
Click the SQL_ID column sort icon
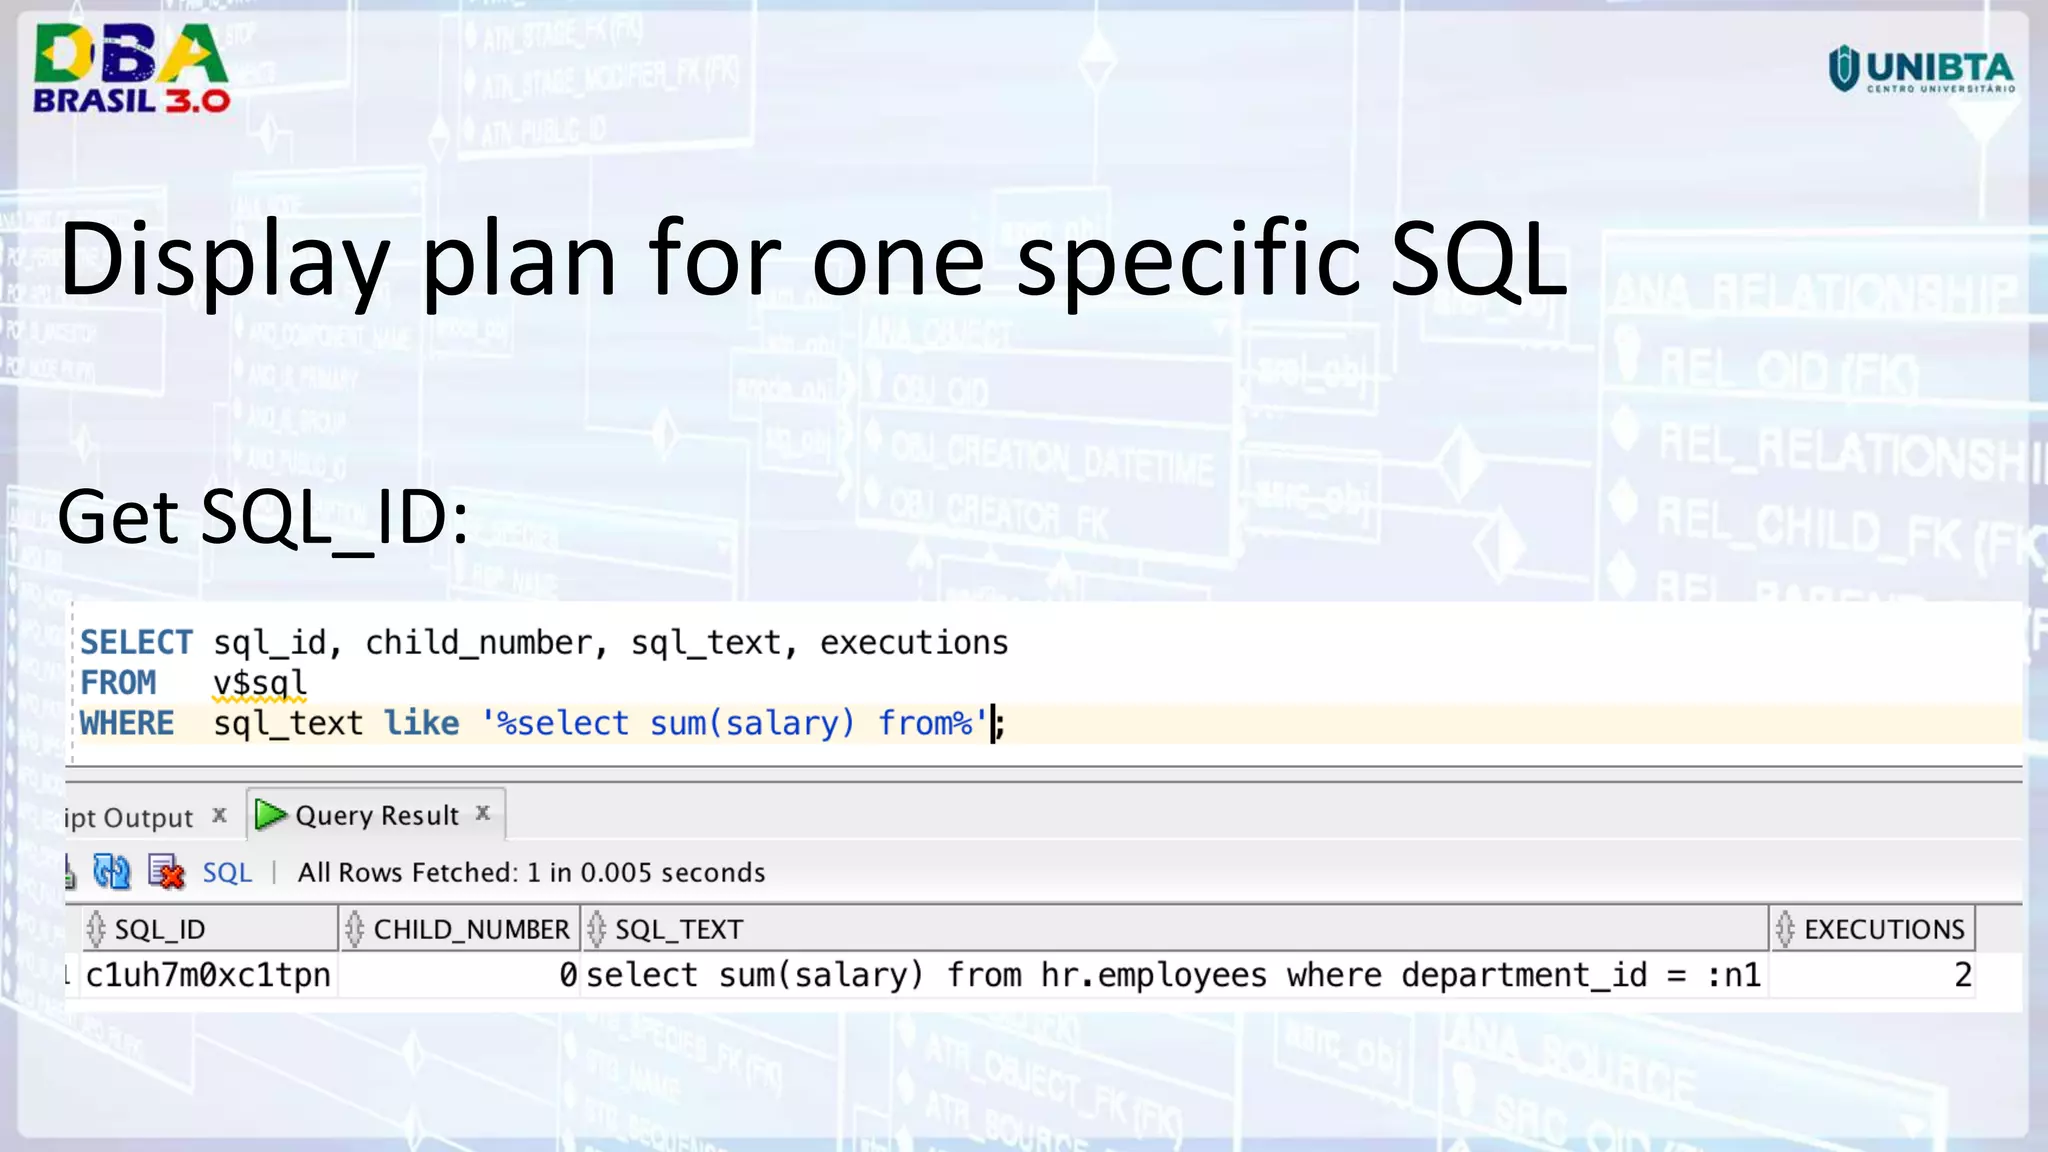pyautogui.click(x=96, y=929)
